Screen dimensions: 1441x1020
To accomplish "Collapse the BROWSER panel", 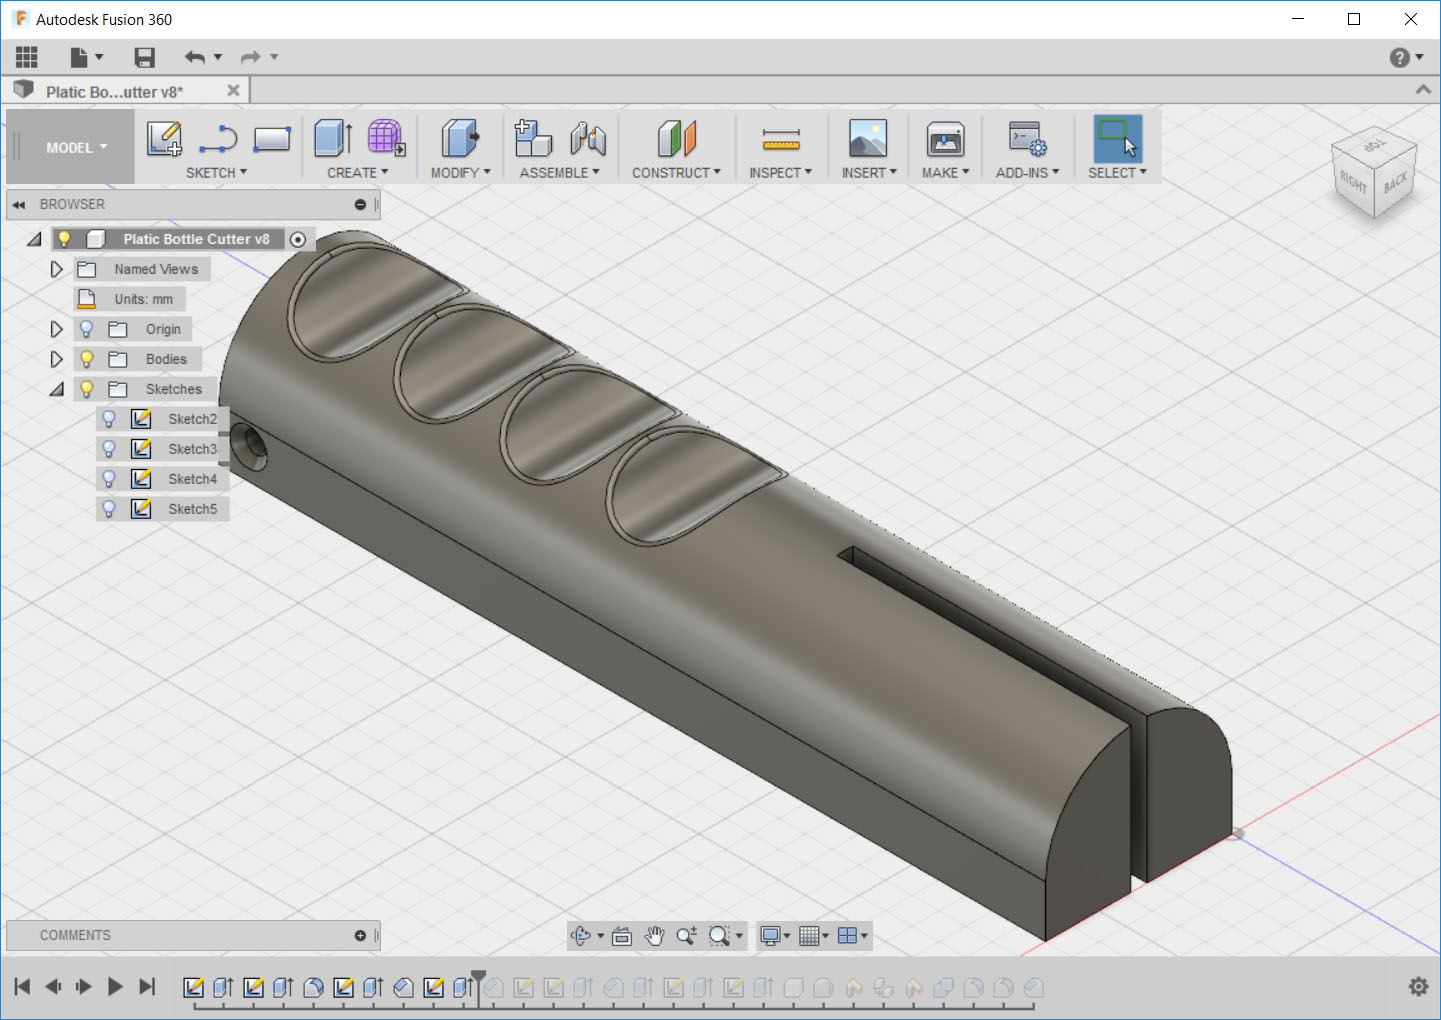I will tap(19, 204).
